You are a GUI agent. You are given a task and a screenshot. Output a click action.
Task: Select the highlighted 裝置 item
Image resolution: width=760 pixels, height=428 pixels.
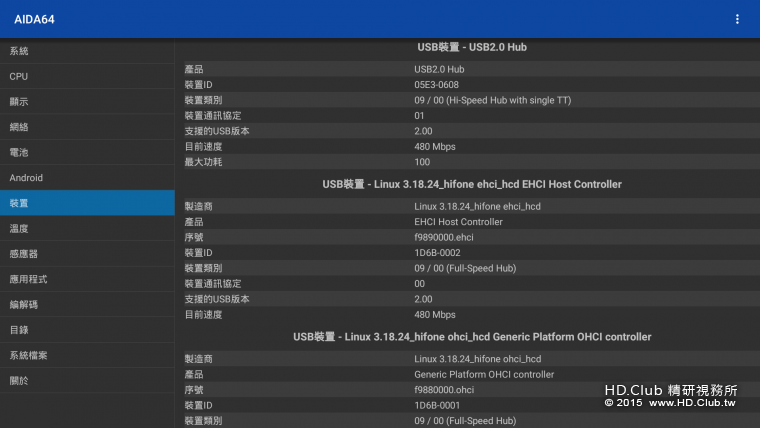tap(87, 203)
